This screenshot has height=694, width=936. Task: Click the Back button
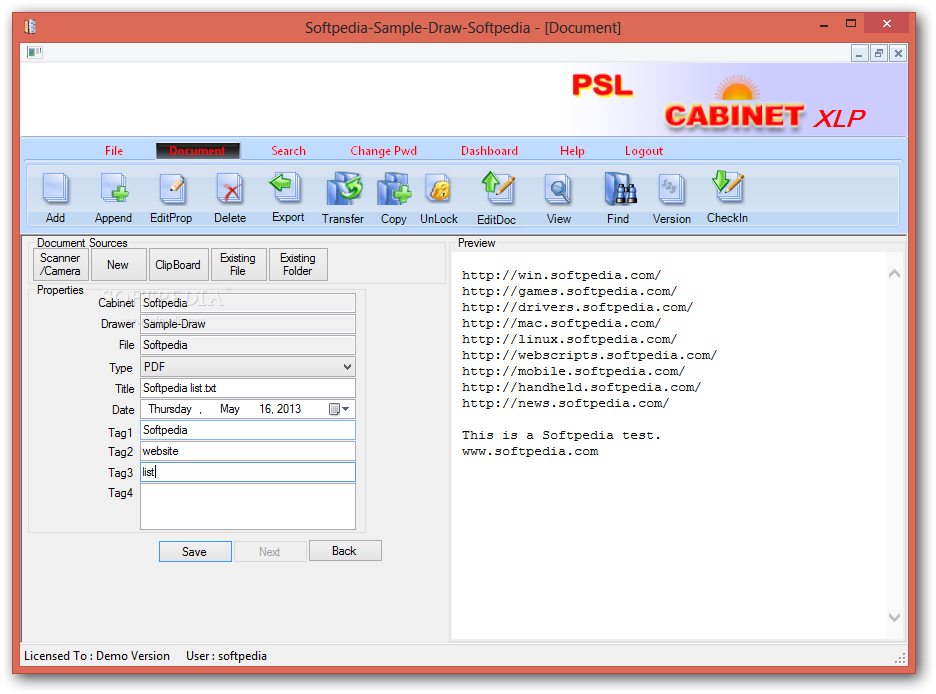click(345, 551)
